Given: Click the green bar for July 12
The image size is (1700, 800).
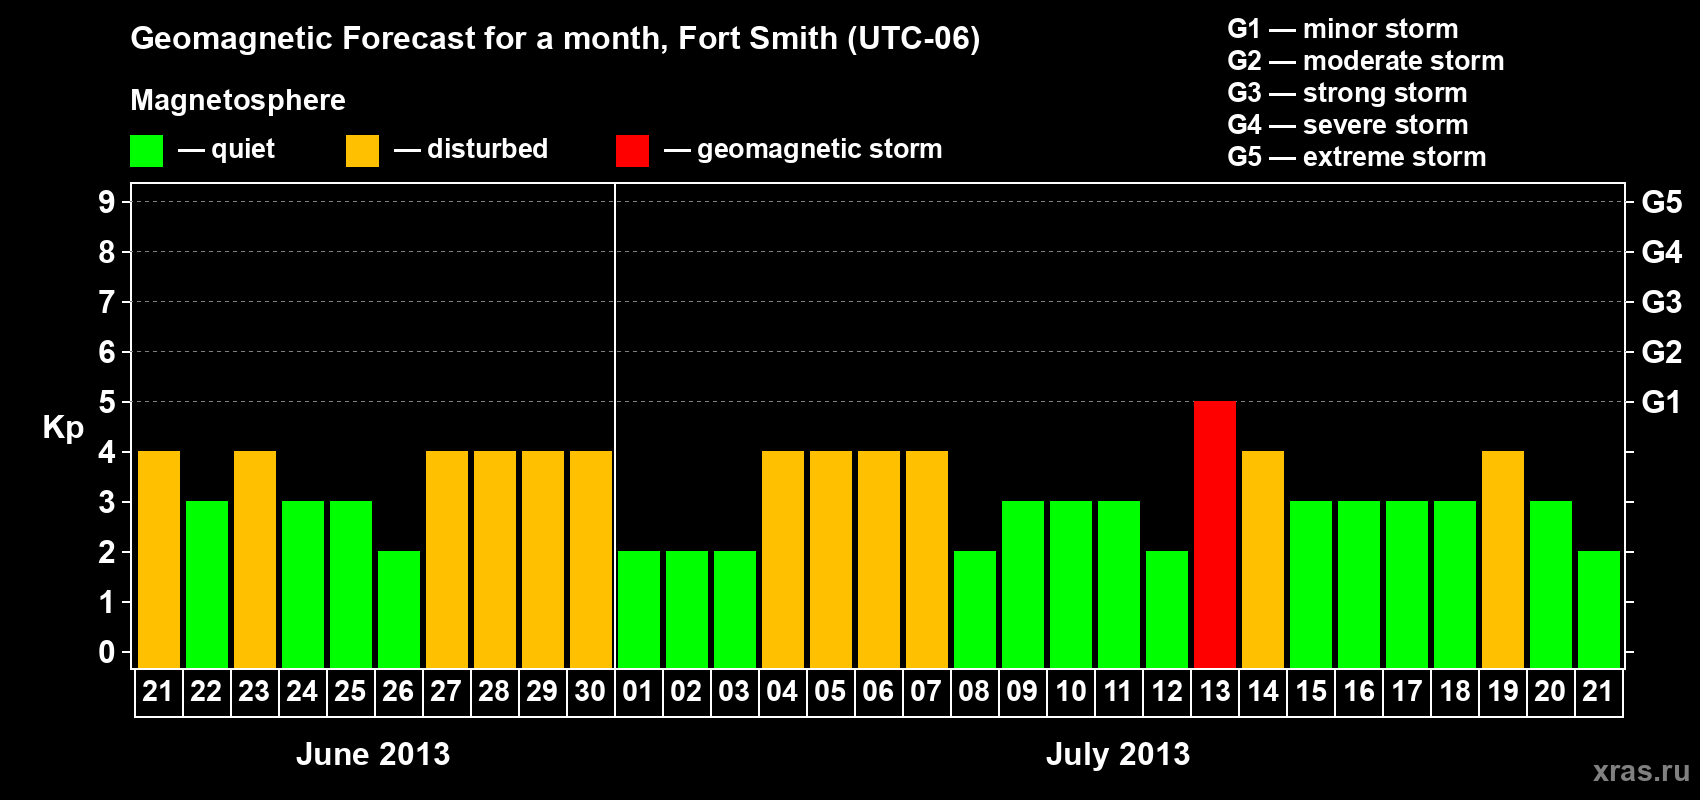Looking at the screenshot, I should pyautogui.click(x=1167, y=609).
